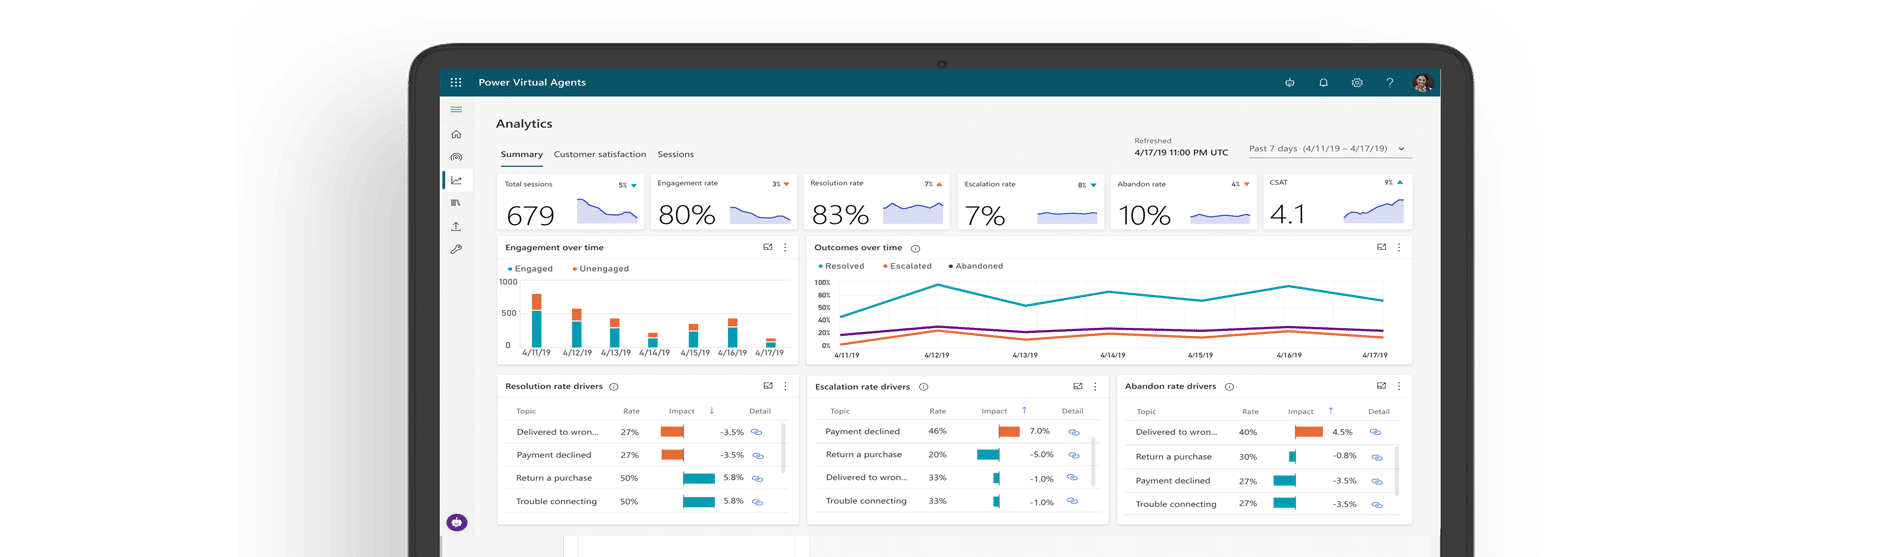The image size is (1900, 557).
Task: Open the app launcher waffle icon
Action: (456, 83)
